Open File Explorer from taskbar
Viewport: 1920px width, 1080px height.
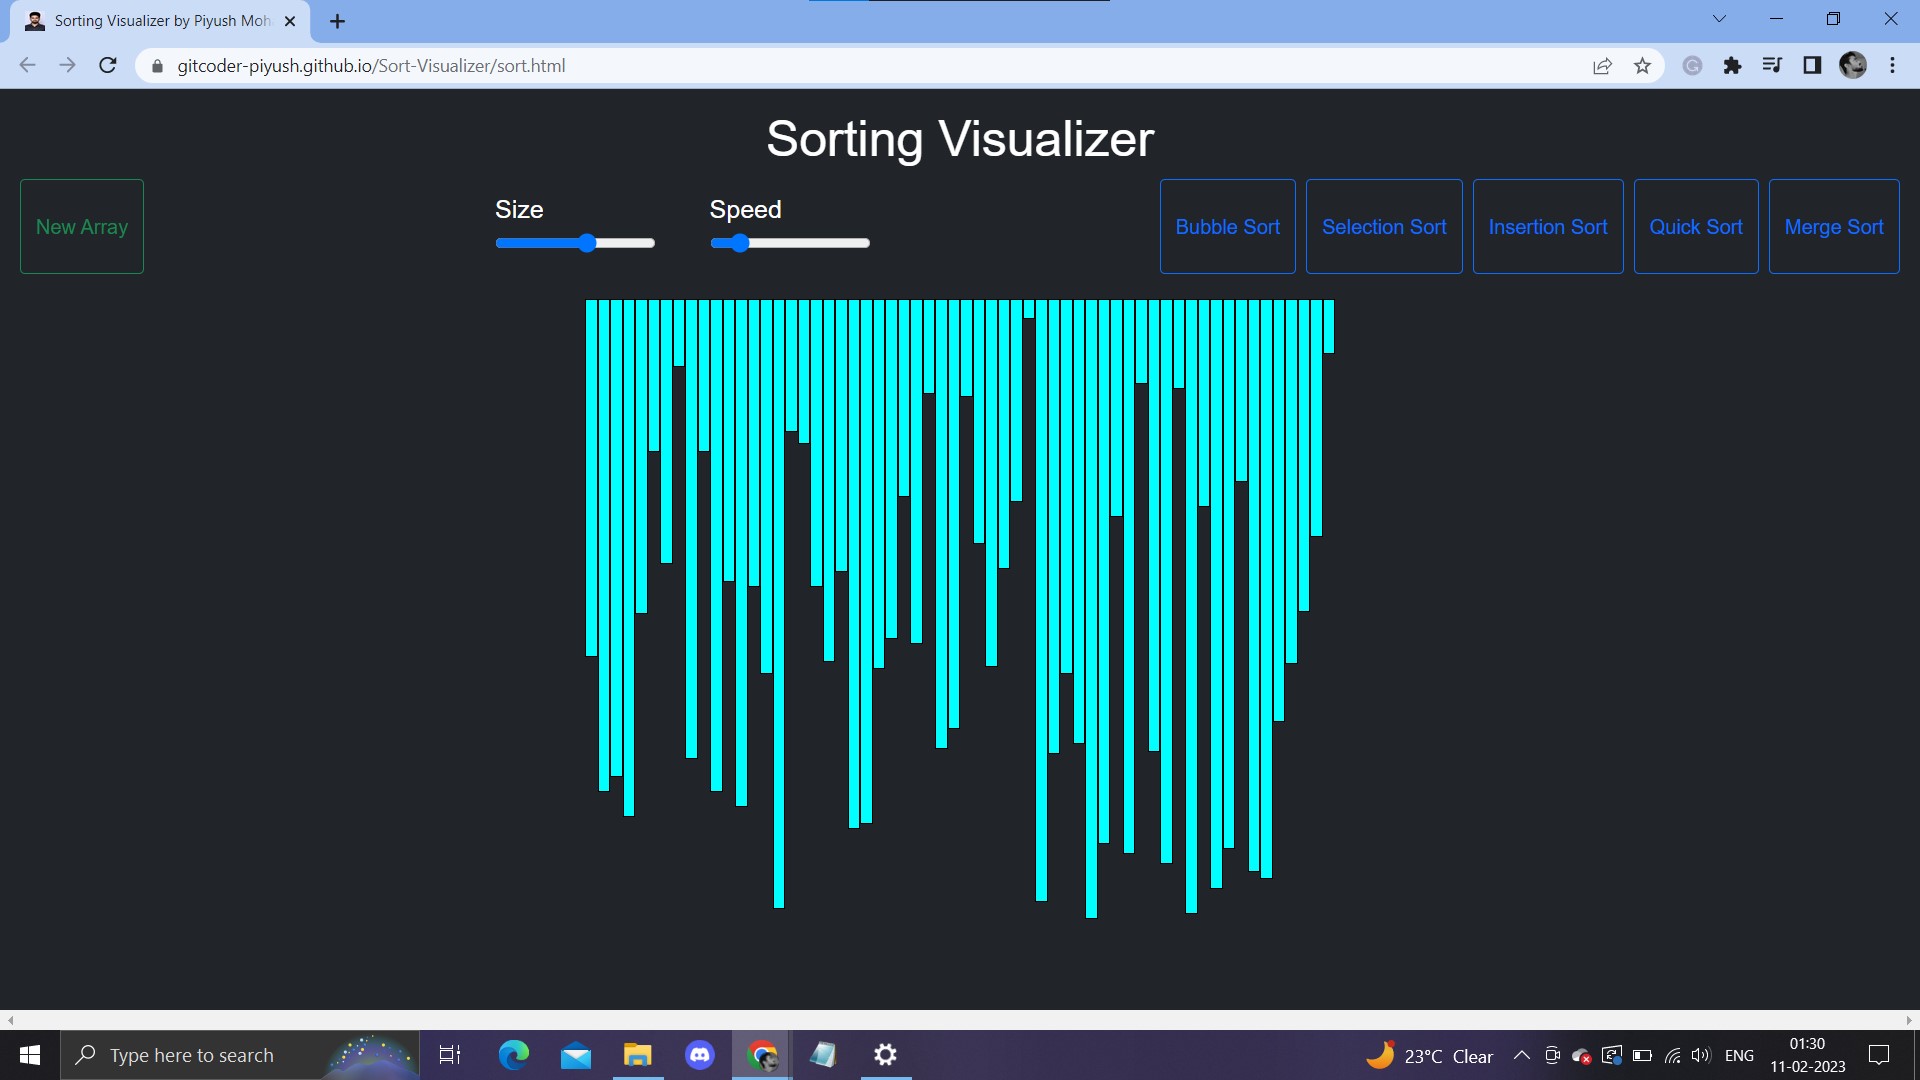coord(638,1055)
